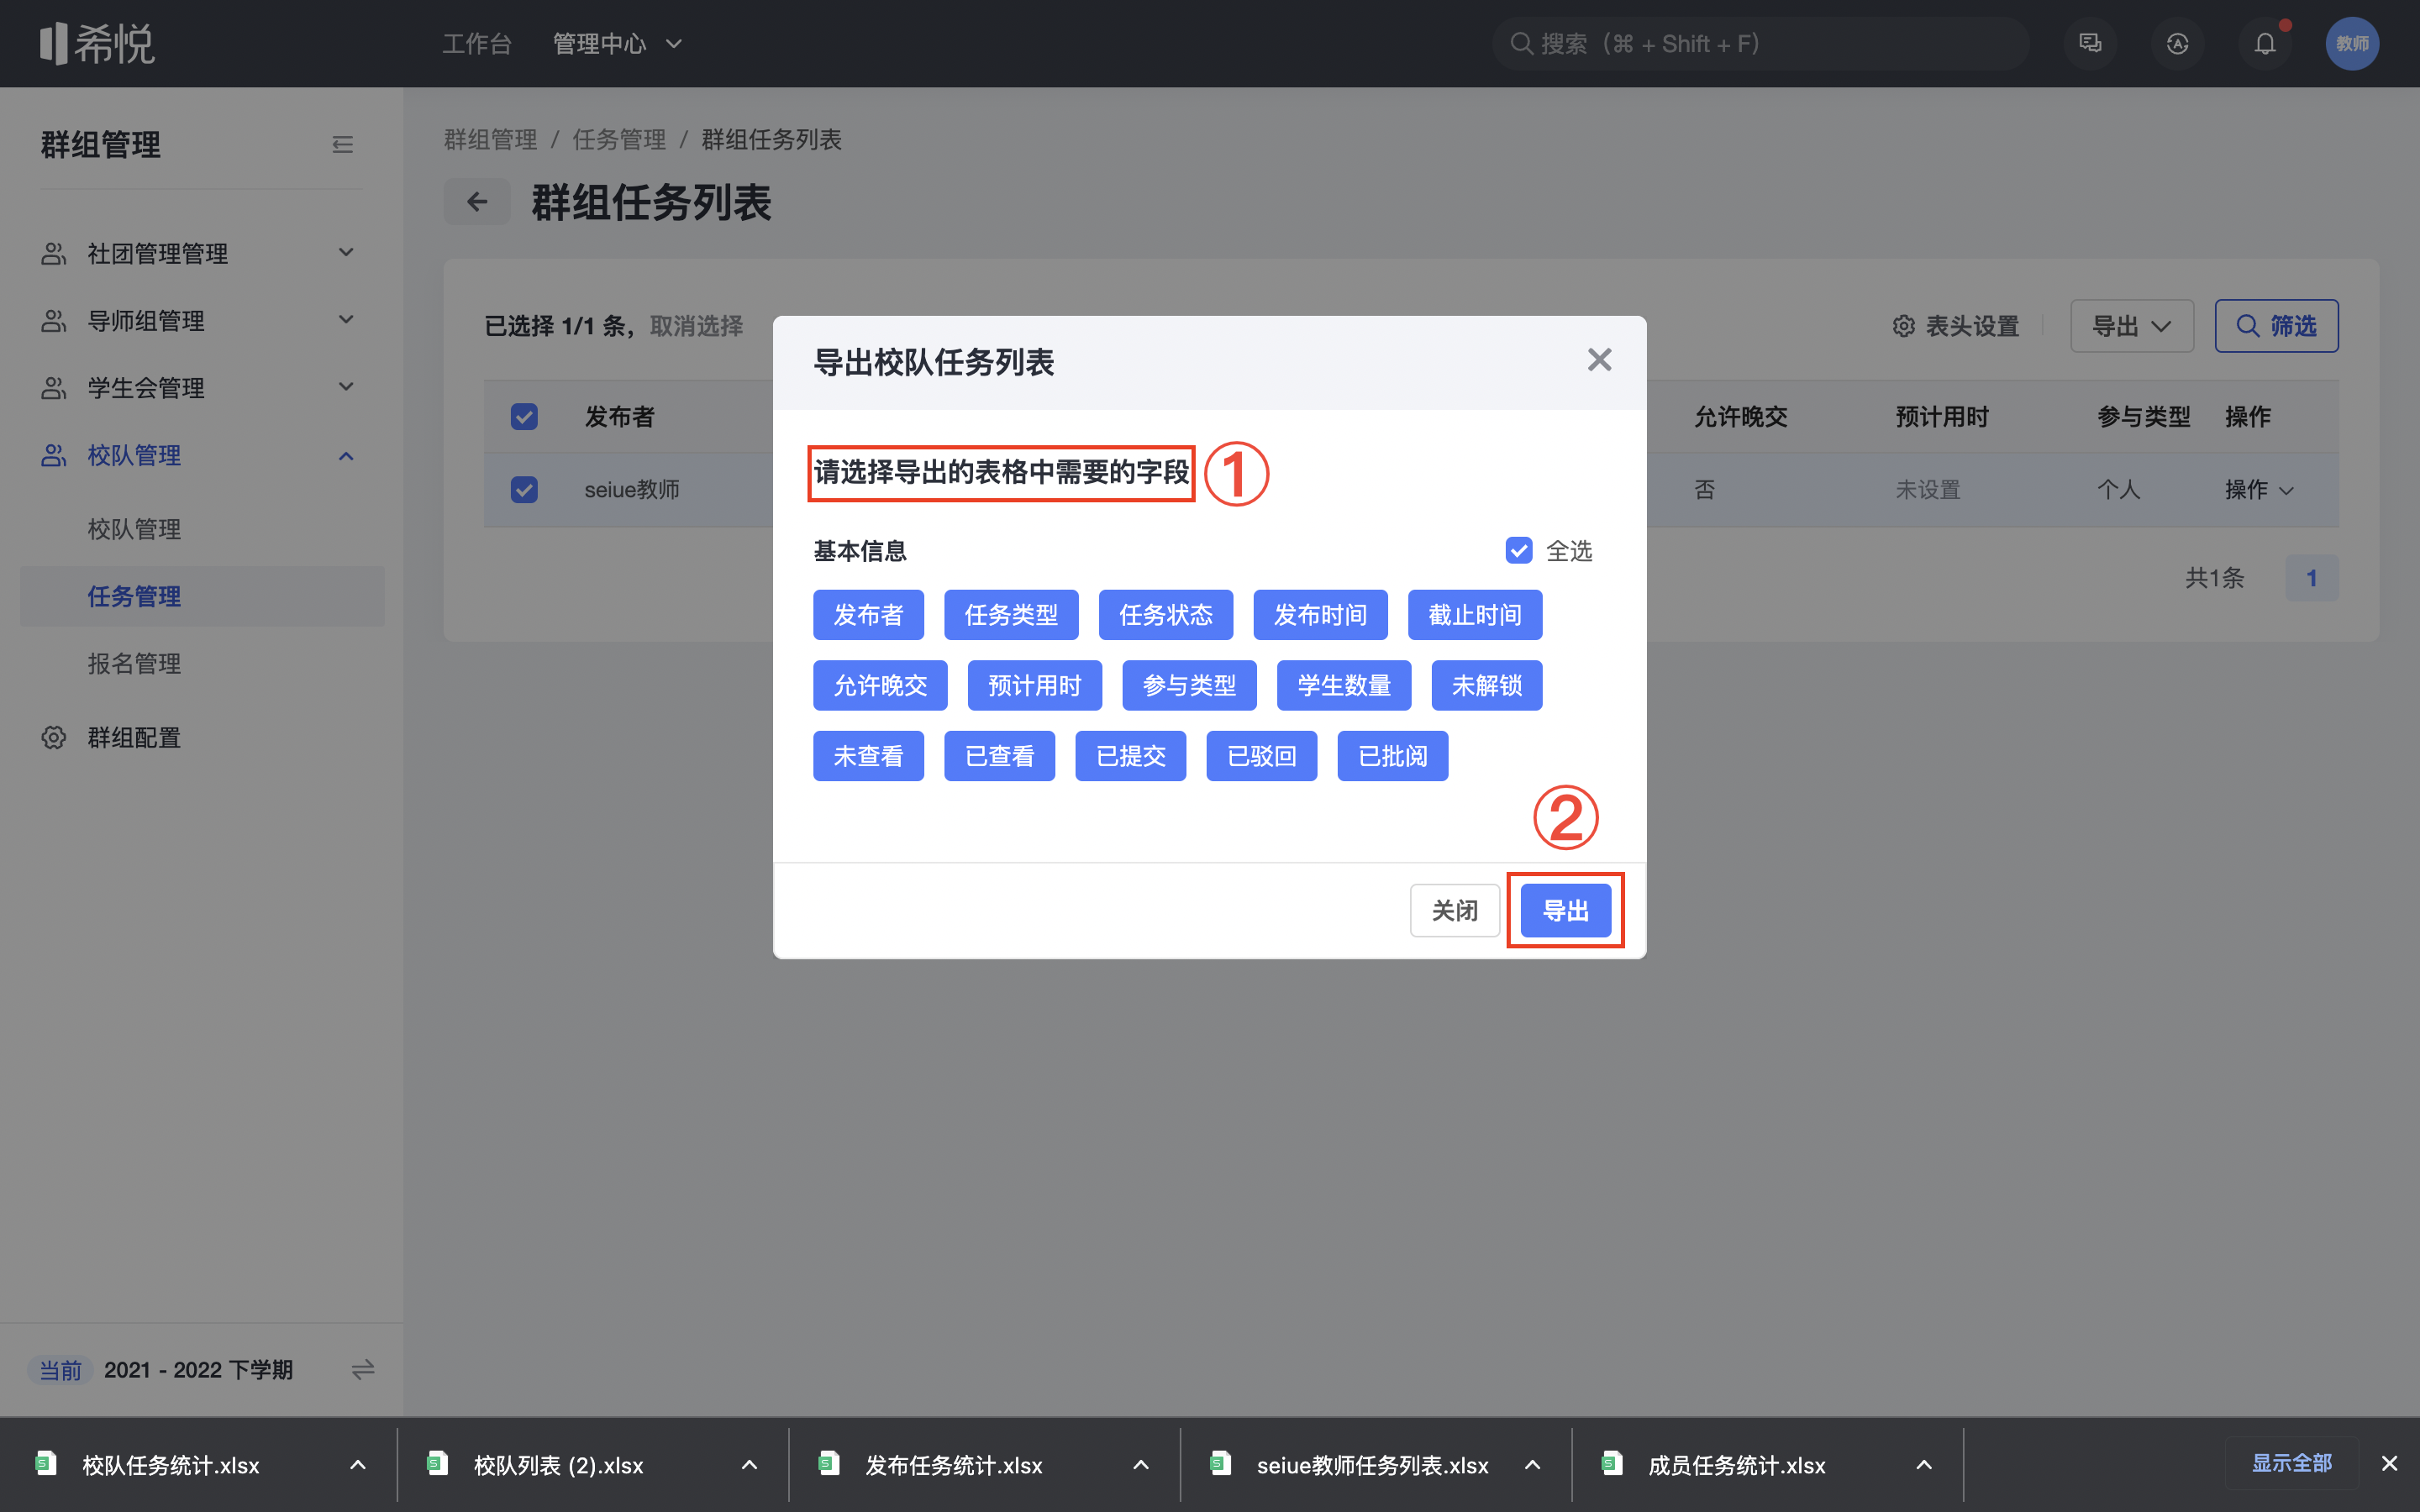Expand the 学生会管理 chevron
This screenshot has width=2420, height=1512.
click(x=346, y=387)
